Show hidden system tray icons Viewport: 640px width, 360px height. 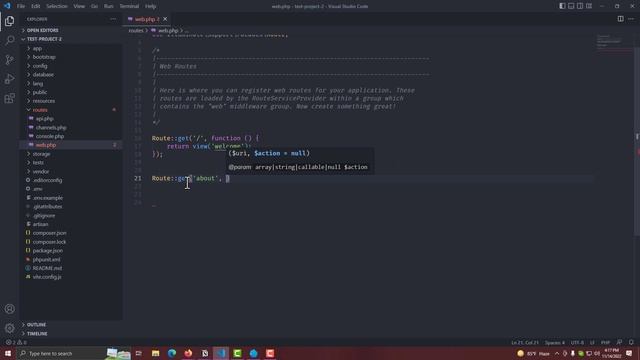(x=557, y=353)
